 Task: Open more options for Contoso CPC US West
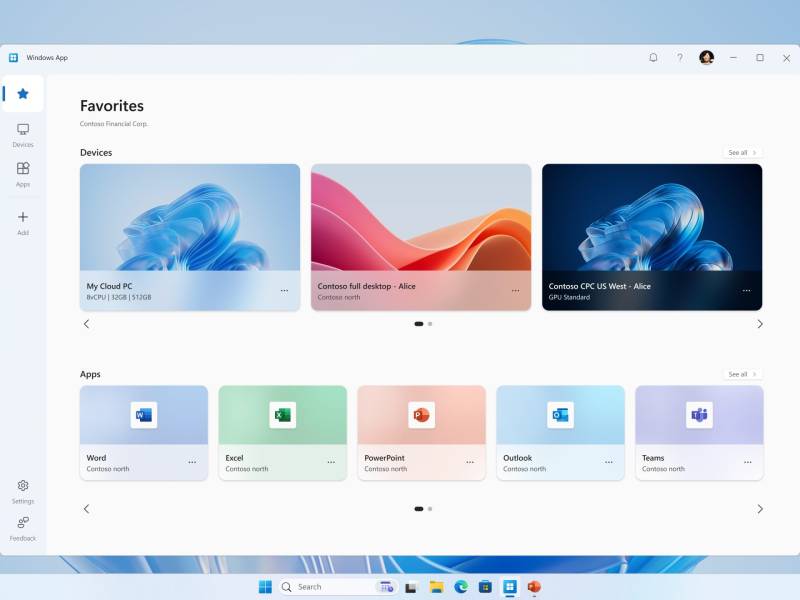pyautogui.click(x=746, y=291)
